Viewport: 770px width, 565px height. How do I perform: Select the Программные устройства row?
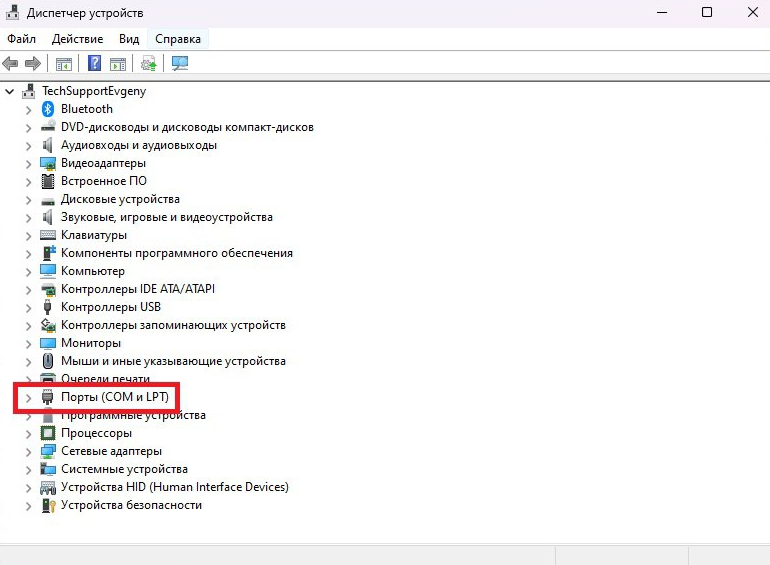tap(133, 416)
